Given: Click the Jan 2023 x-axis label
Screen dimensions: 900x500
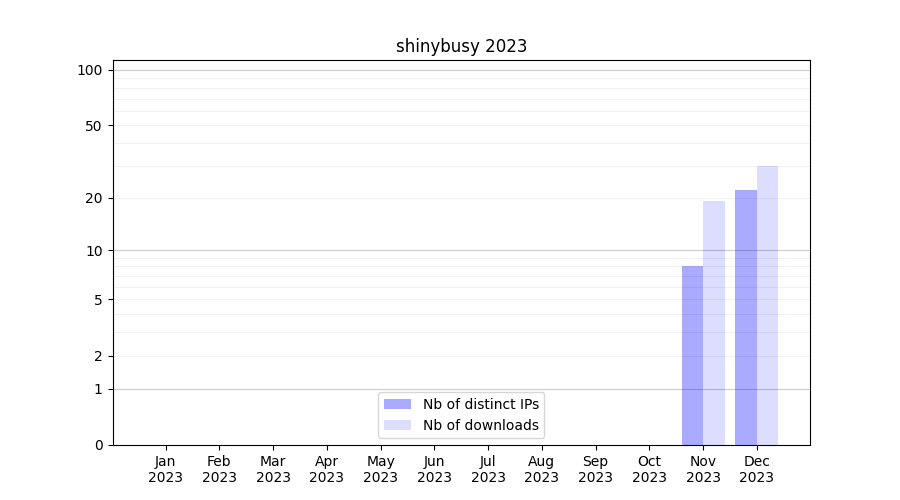Looking at the screenshot, I should click(x=165, y=469).
